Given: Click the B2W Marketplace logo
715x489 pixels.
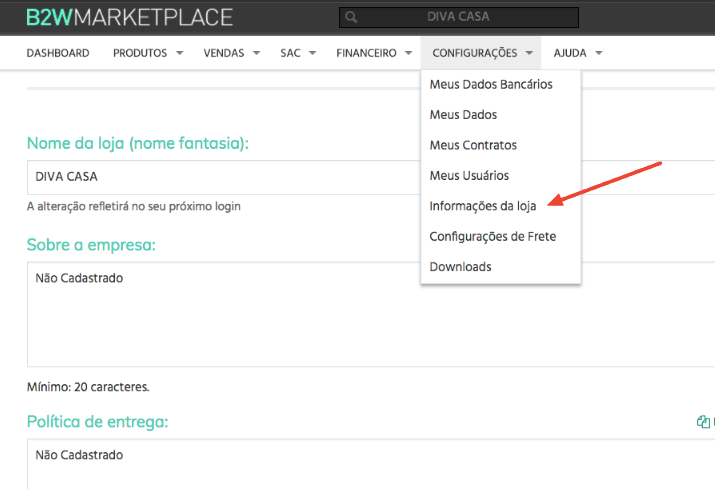Looking at the screenshot, I should click(x=130, y=17).
